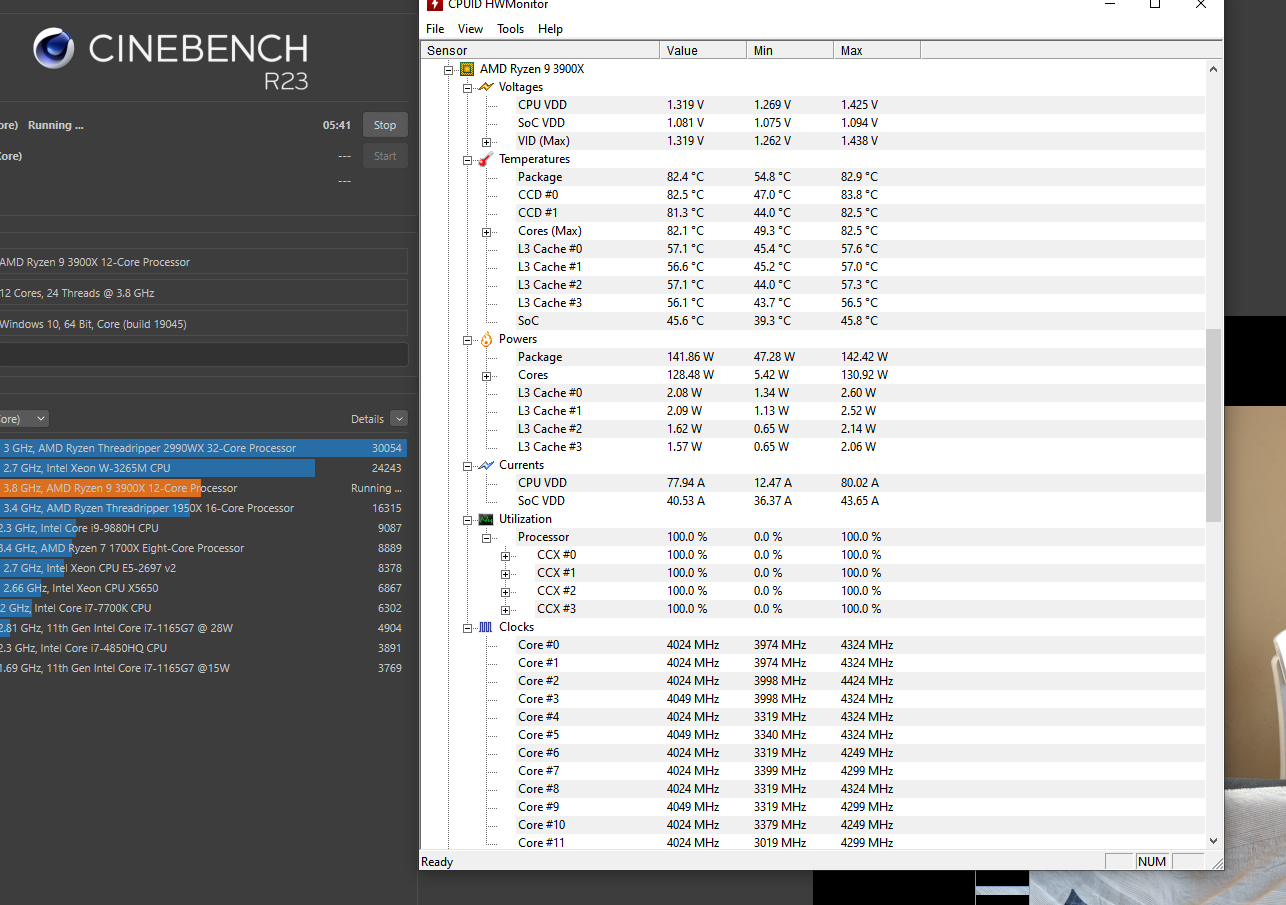Click the Sensor column header
Screen dimensions: 1286x905
coord(540,50)
